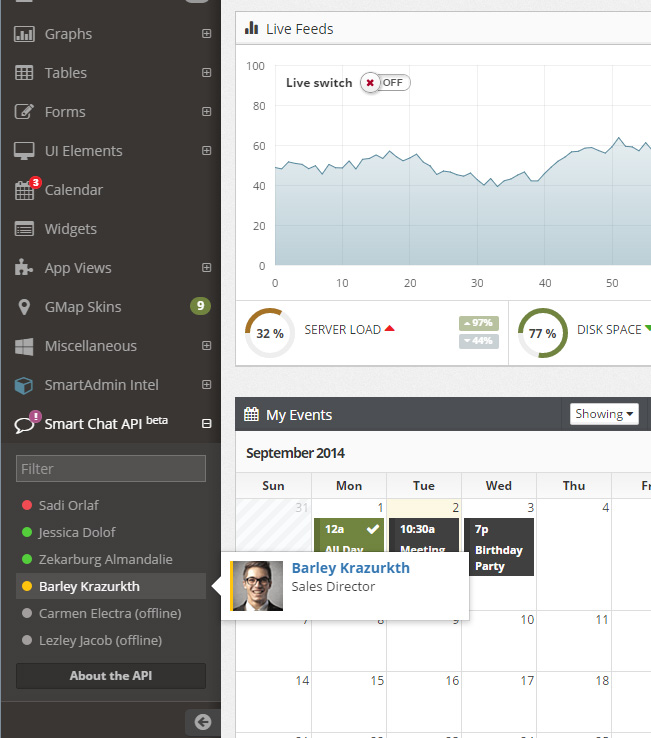The height and width of the screenshot is (738, 651).
Task: Expand the Graphs submenu plus sign
Action: tap(206, 34)
